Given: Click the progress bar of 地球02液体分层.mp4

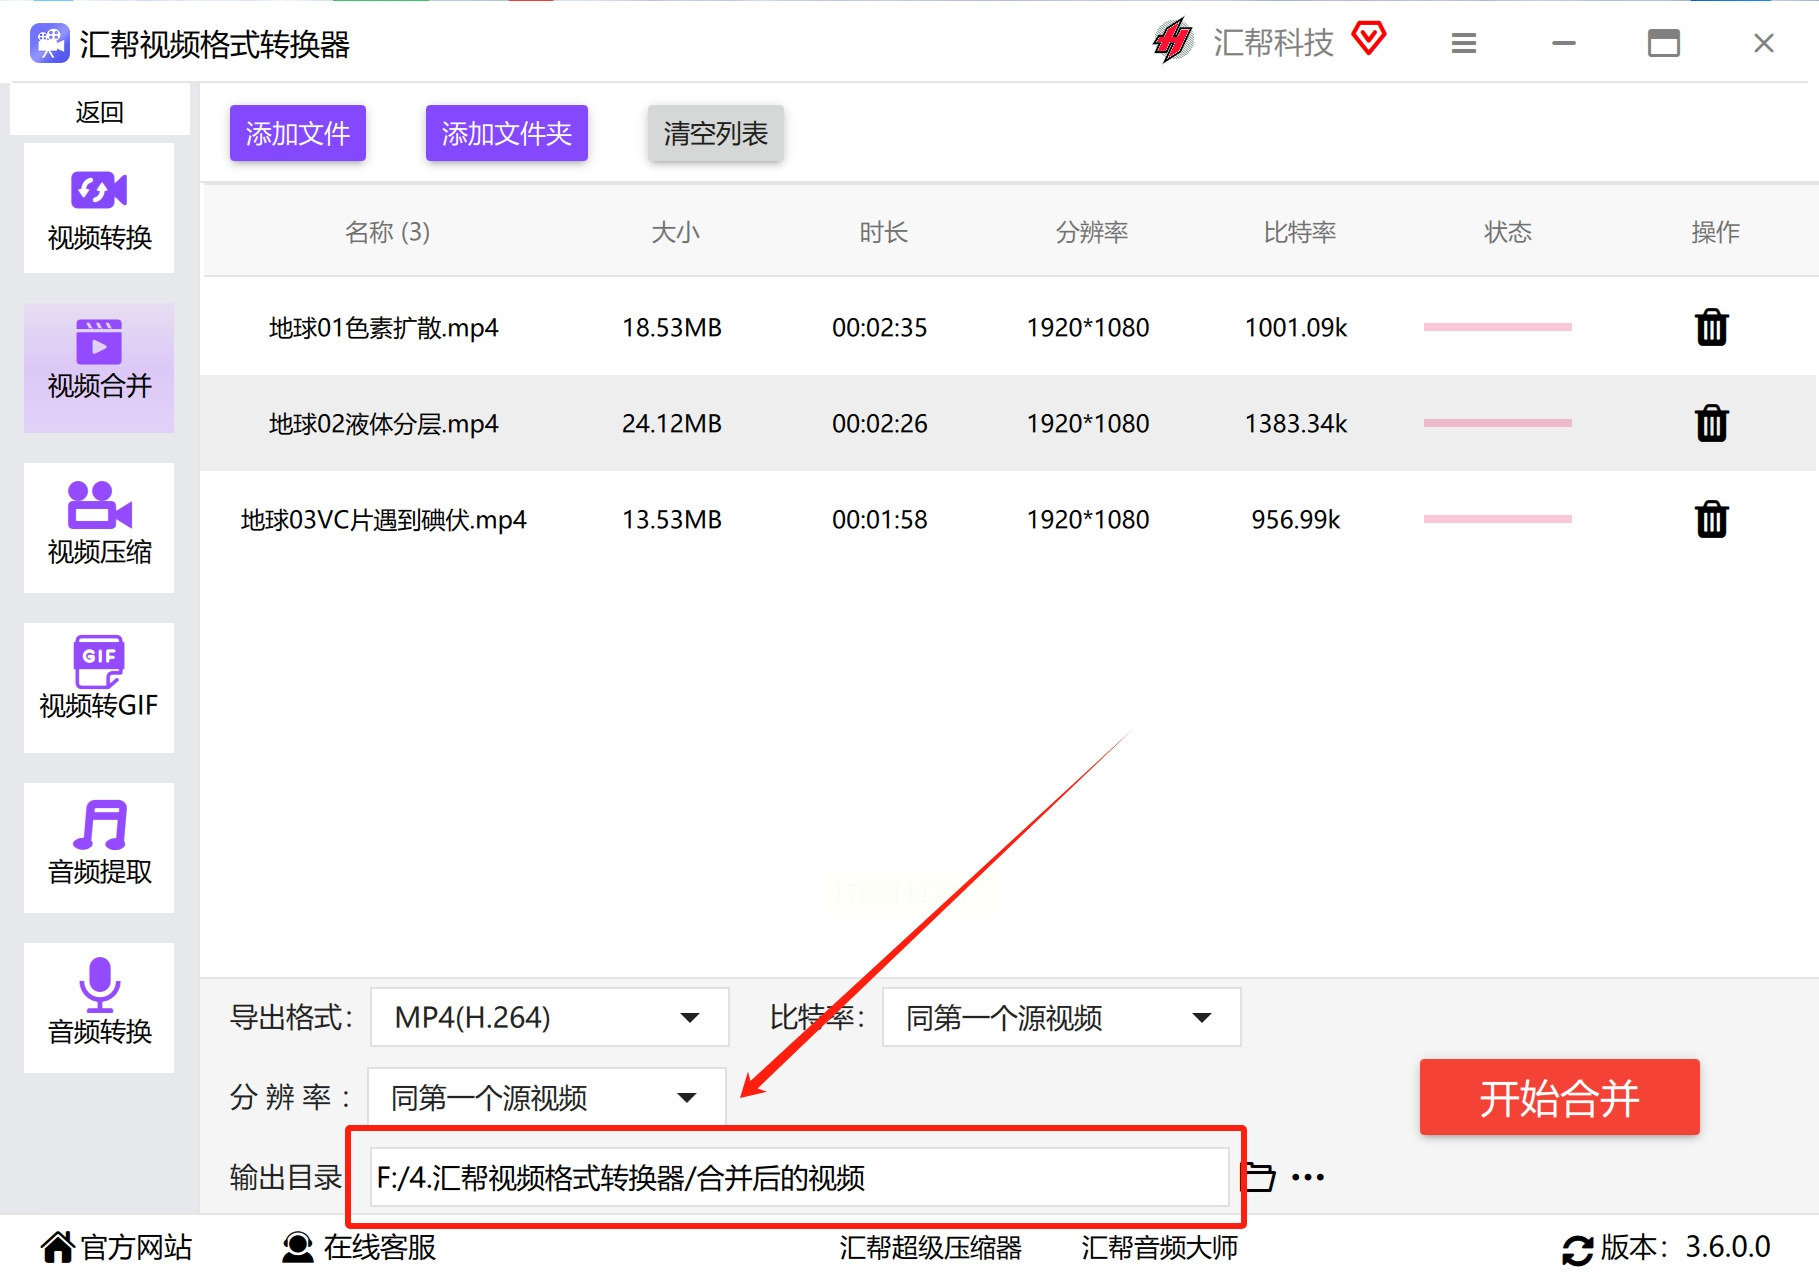Looking at the screenshot, I should coord(1497,423).
